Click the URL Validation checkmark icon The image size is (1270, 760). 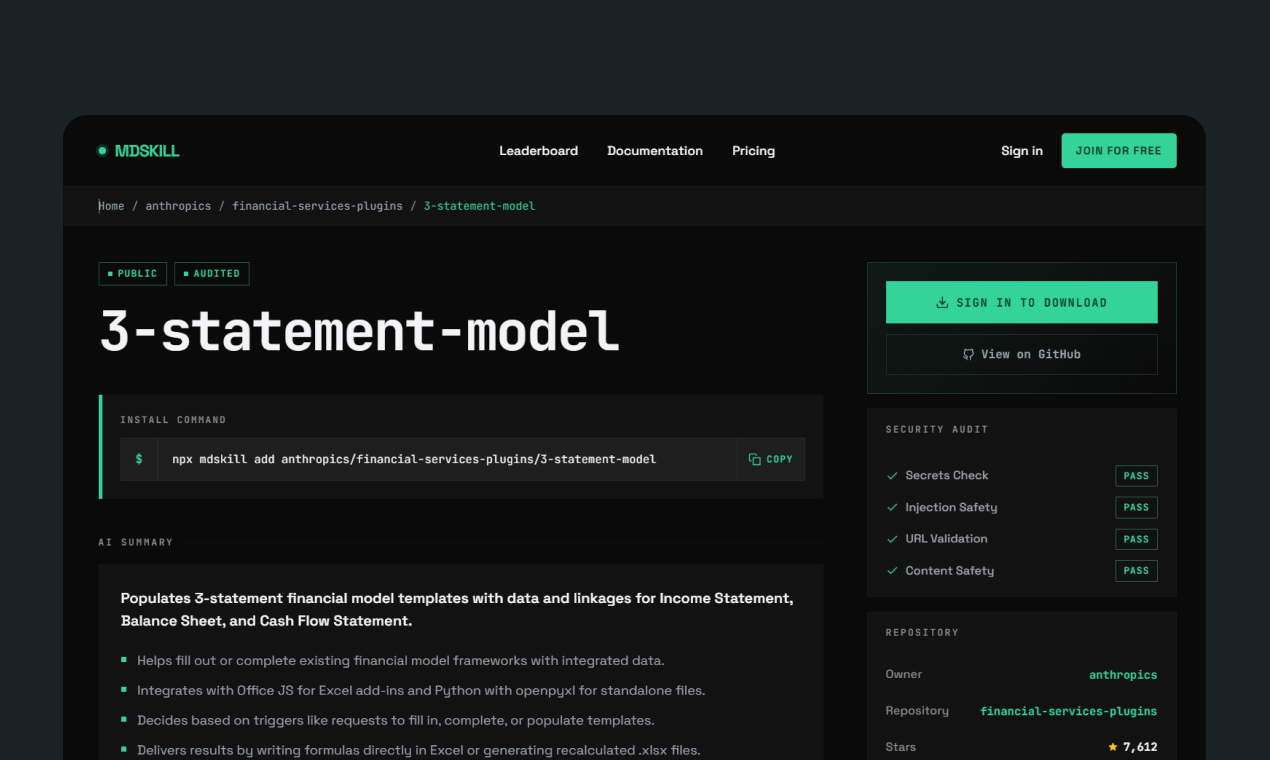coord(892,539)
